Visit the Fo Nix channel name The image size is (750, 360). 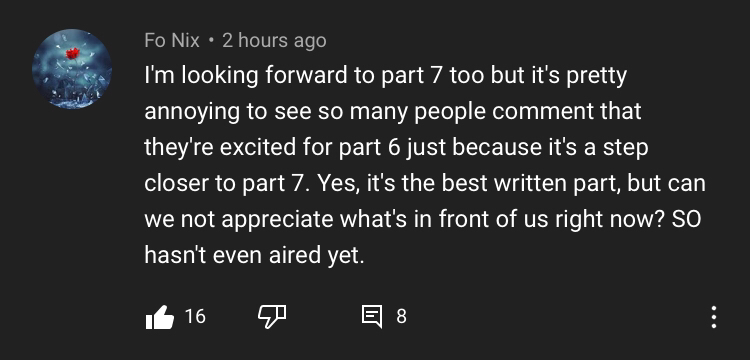tap(172, 41)
